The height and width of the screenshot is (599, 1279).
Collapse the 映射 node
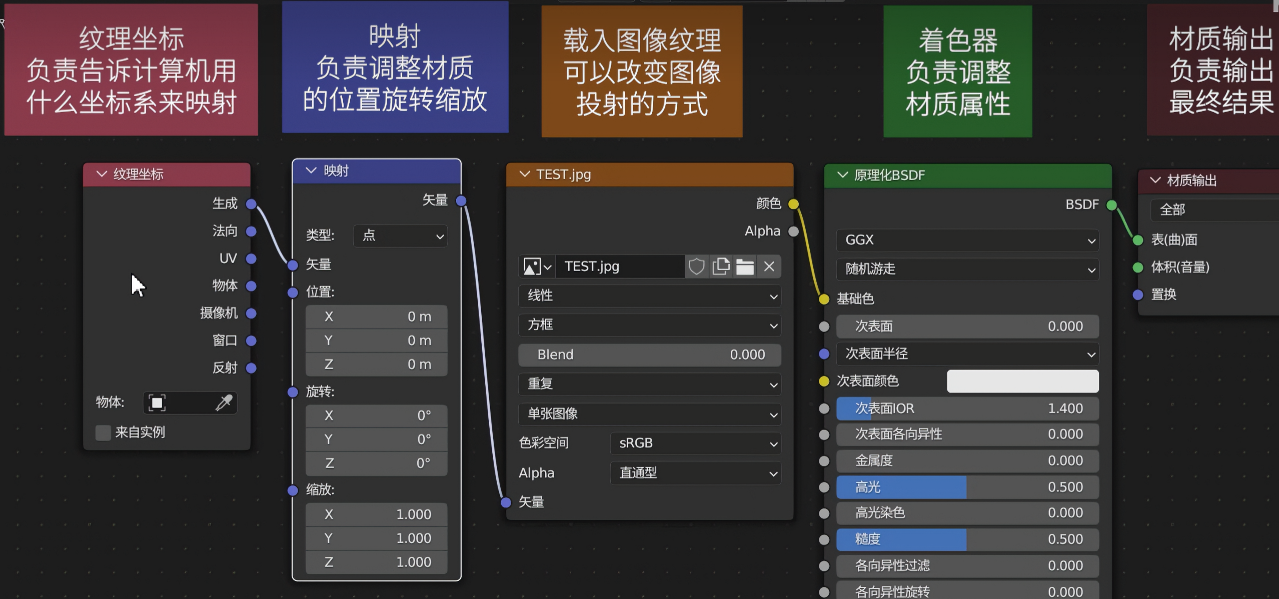click(310, 171)
